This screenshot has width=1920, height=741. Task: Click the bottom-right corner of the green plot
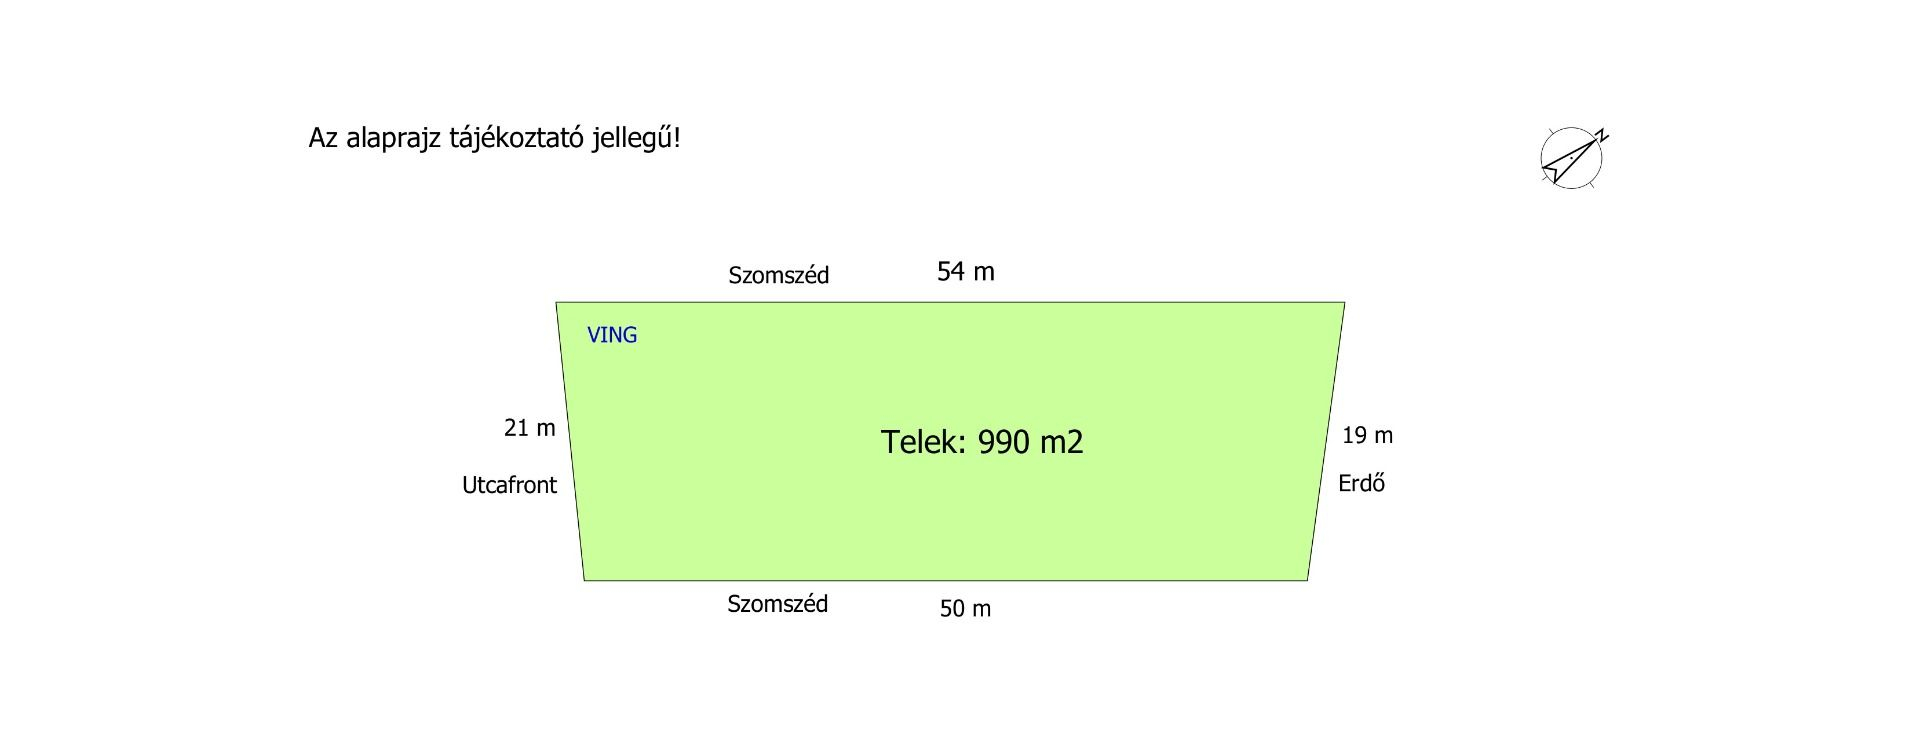pyautogui.click(x=1307, y=580)
